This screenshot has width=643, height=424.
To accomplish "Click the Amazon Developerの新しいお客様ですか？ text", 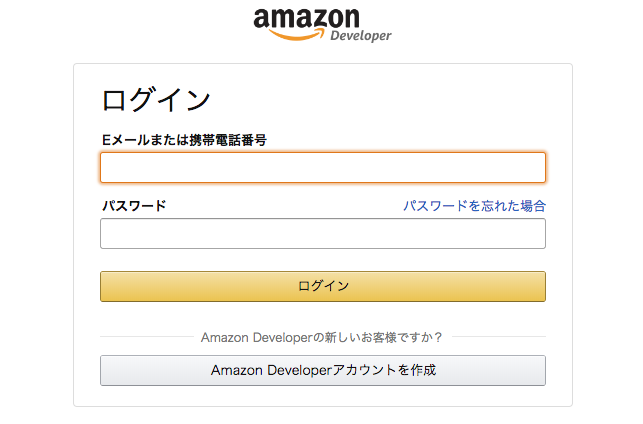I will 322,337.
